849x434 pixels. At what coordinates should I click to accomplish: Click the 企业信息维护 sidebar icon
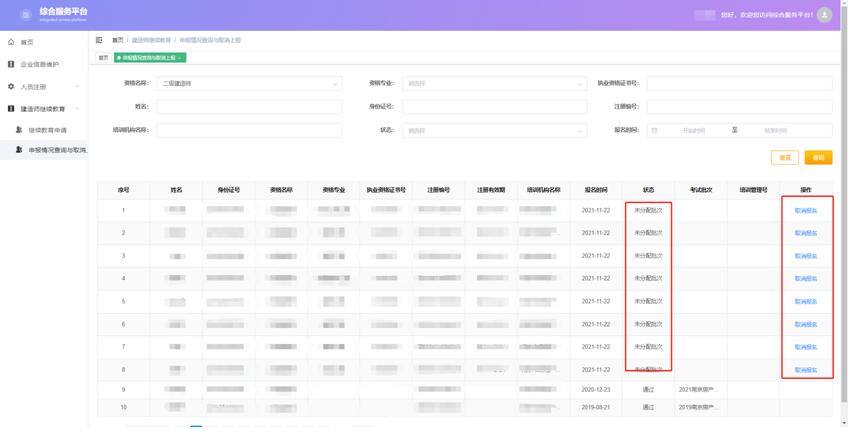tap(11, 64)
